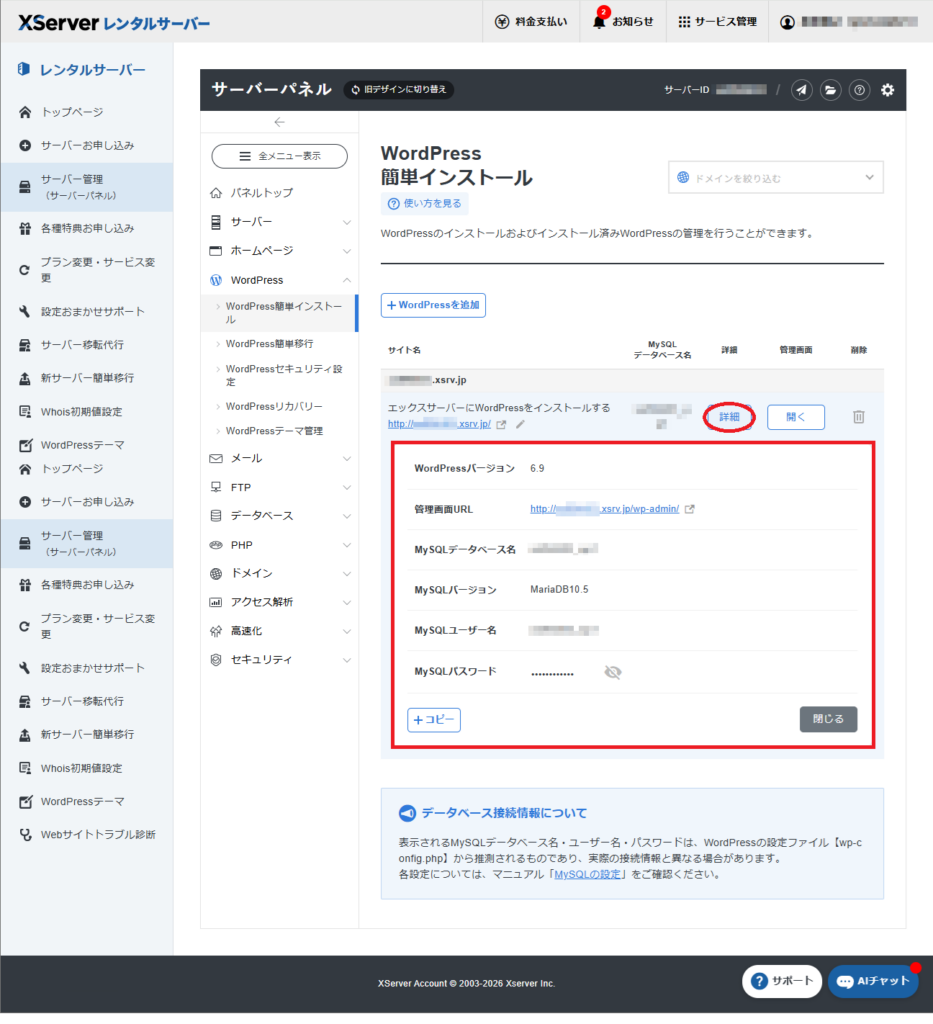Click the folder icon in server panel header
The image size is (933, 1024).
pyautogui.click(x=831, y=90)
